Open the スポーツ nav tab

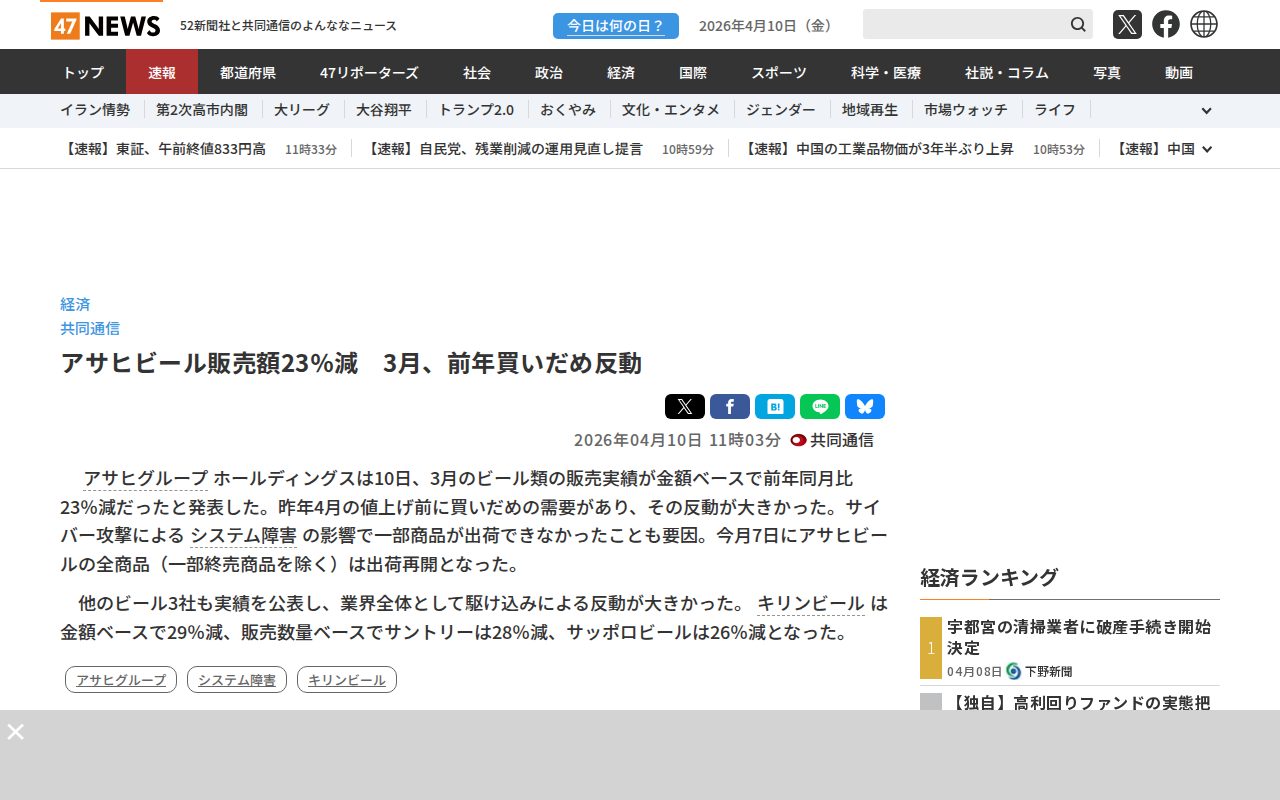click(779, 72)
